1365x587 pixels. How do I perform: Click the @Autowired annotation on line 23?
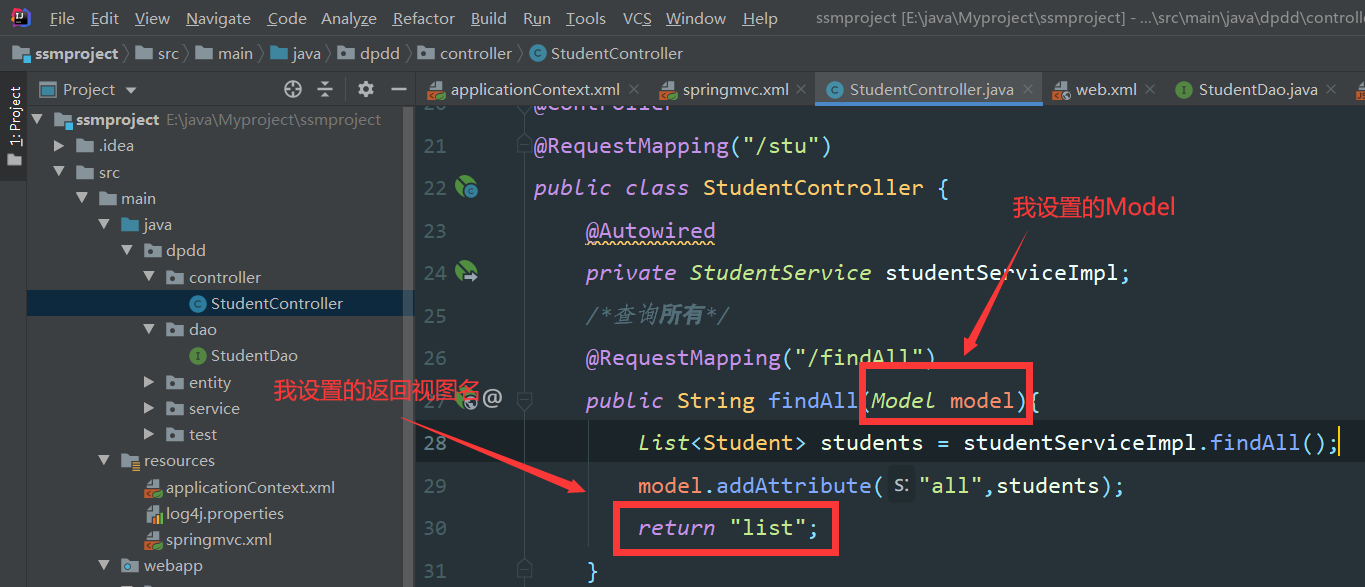(650, 231)
